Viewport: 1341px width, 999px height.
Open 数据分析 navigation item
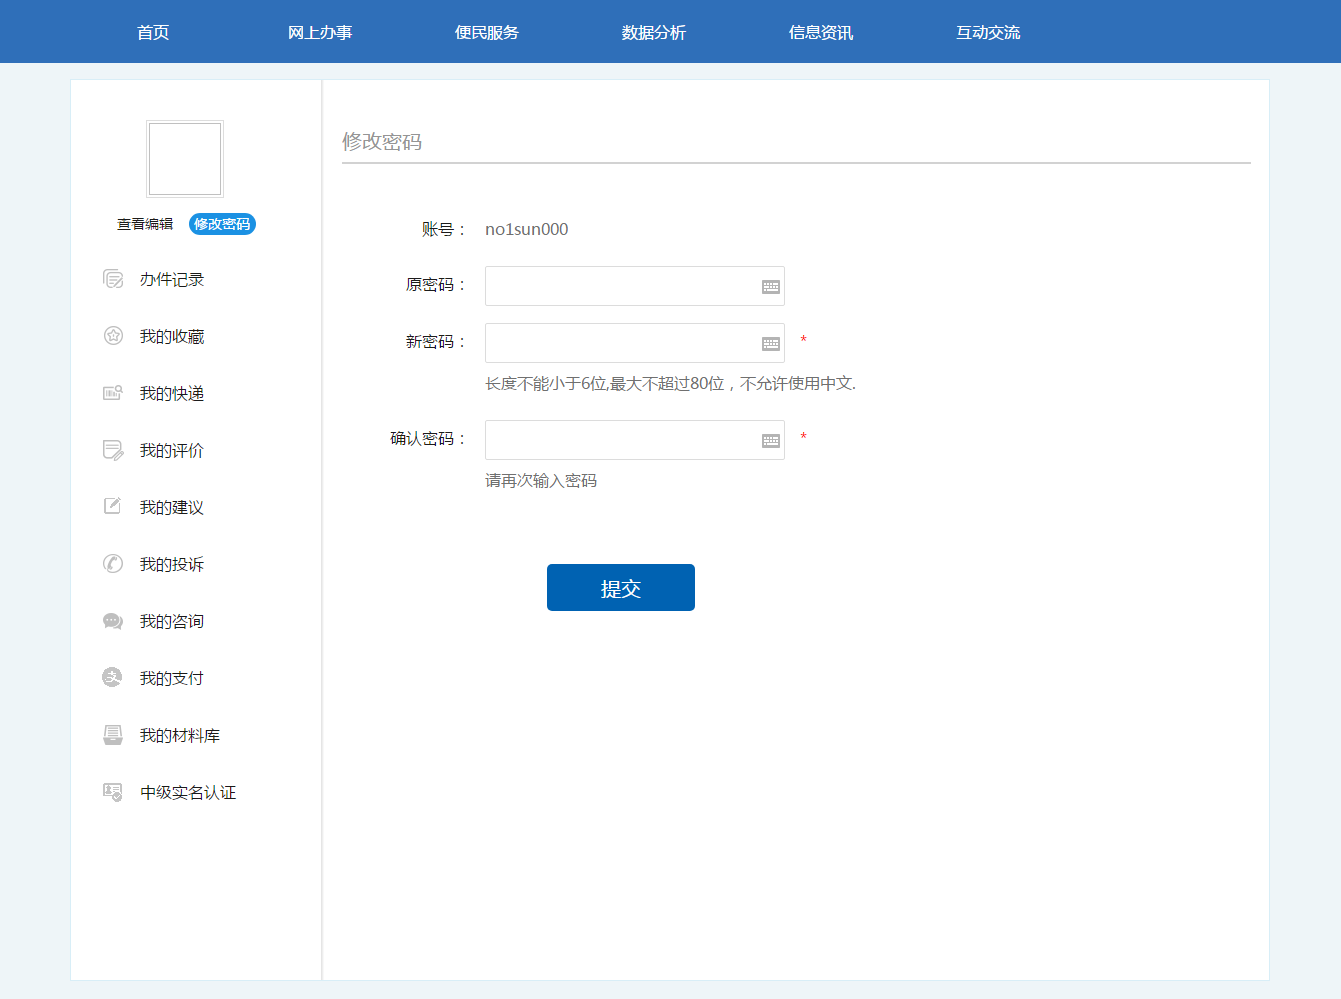click(x=654, y=32)
